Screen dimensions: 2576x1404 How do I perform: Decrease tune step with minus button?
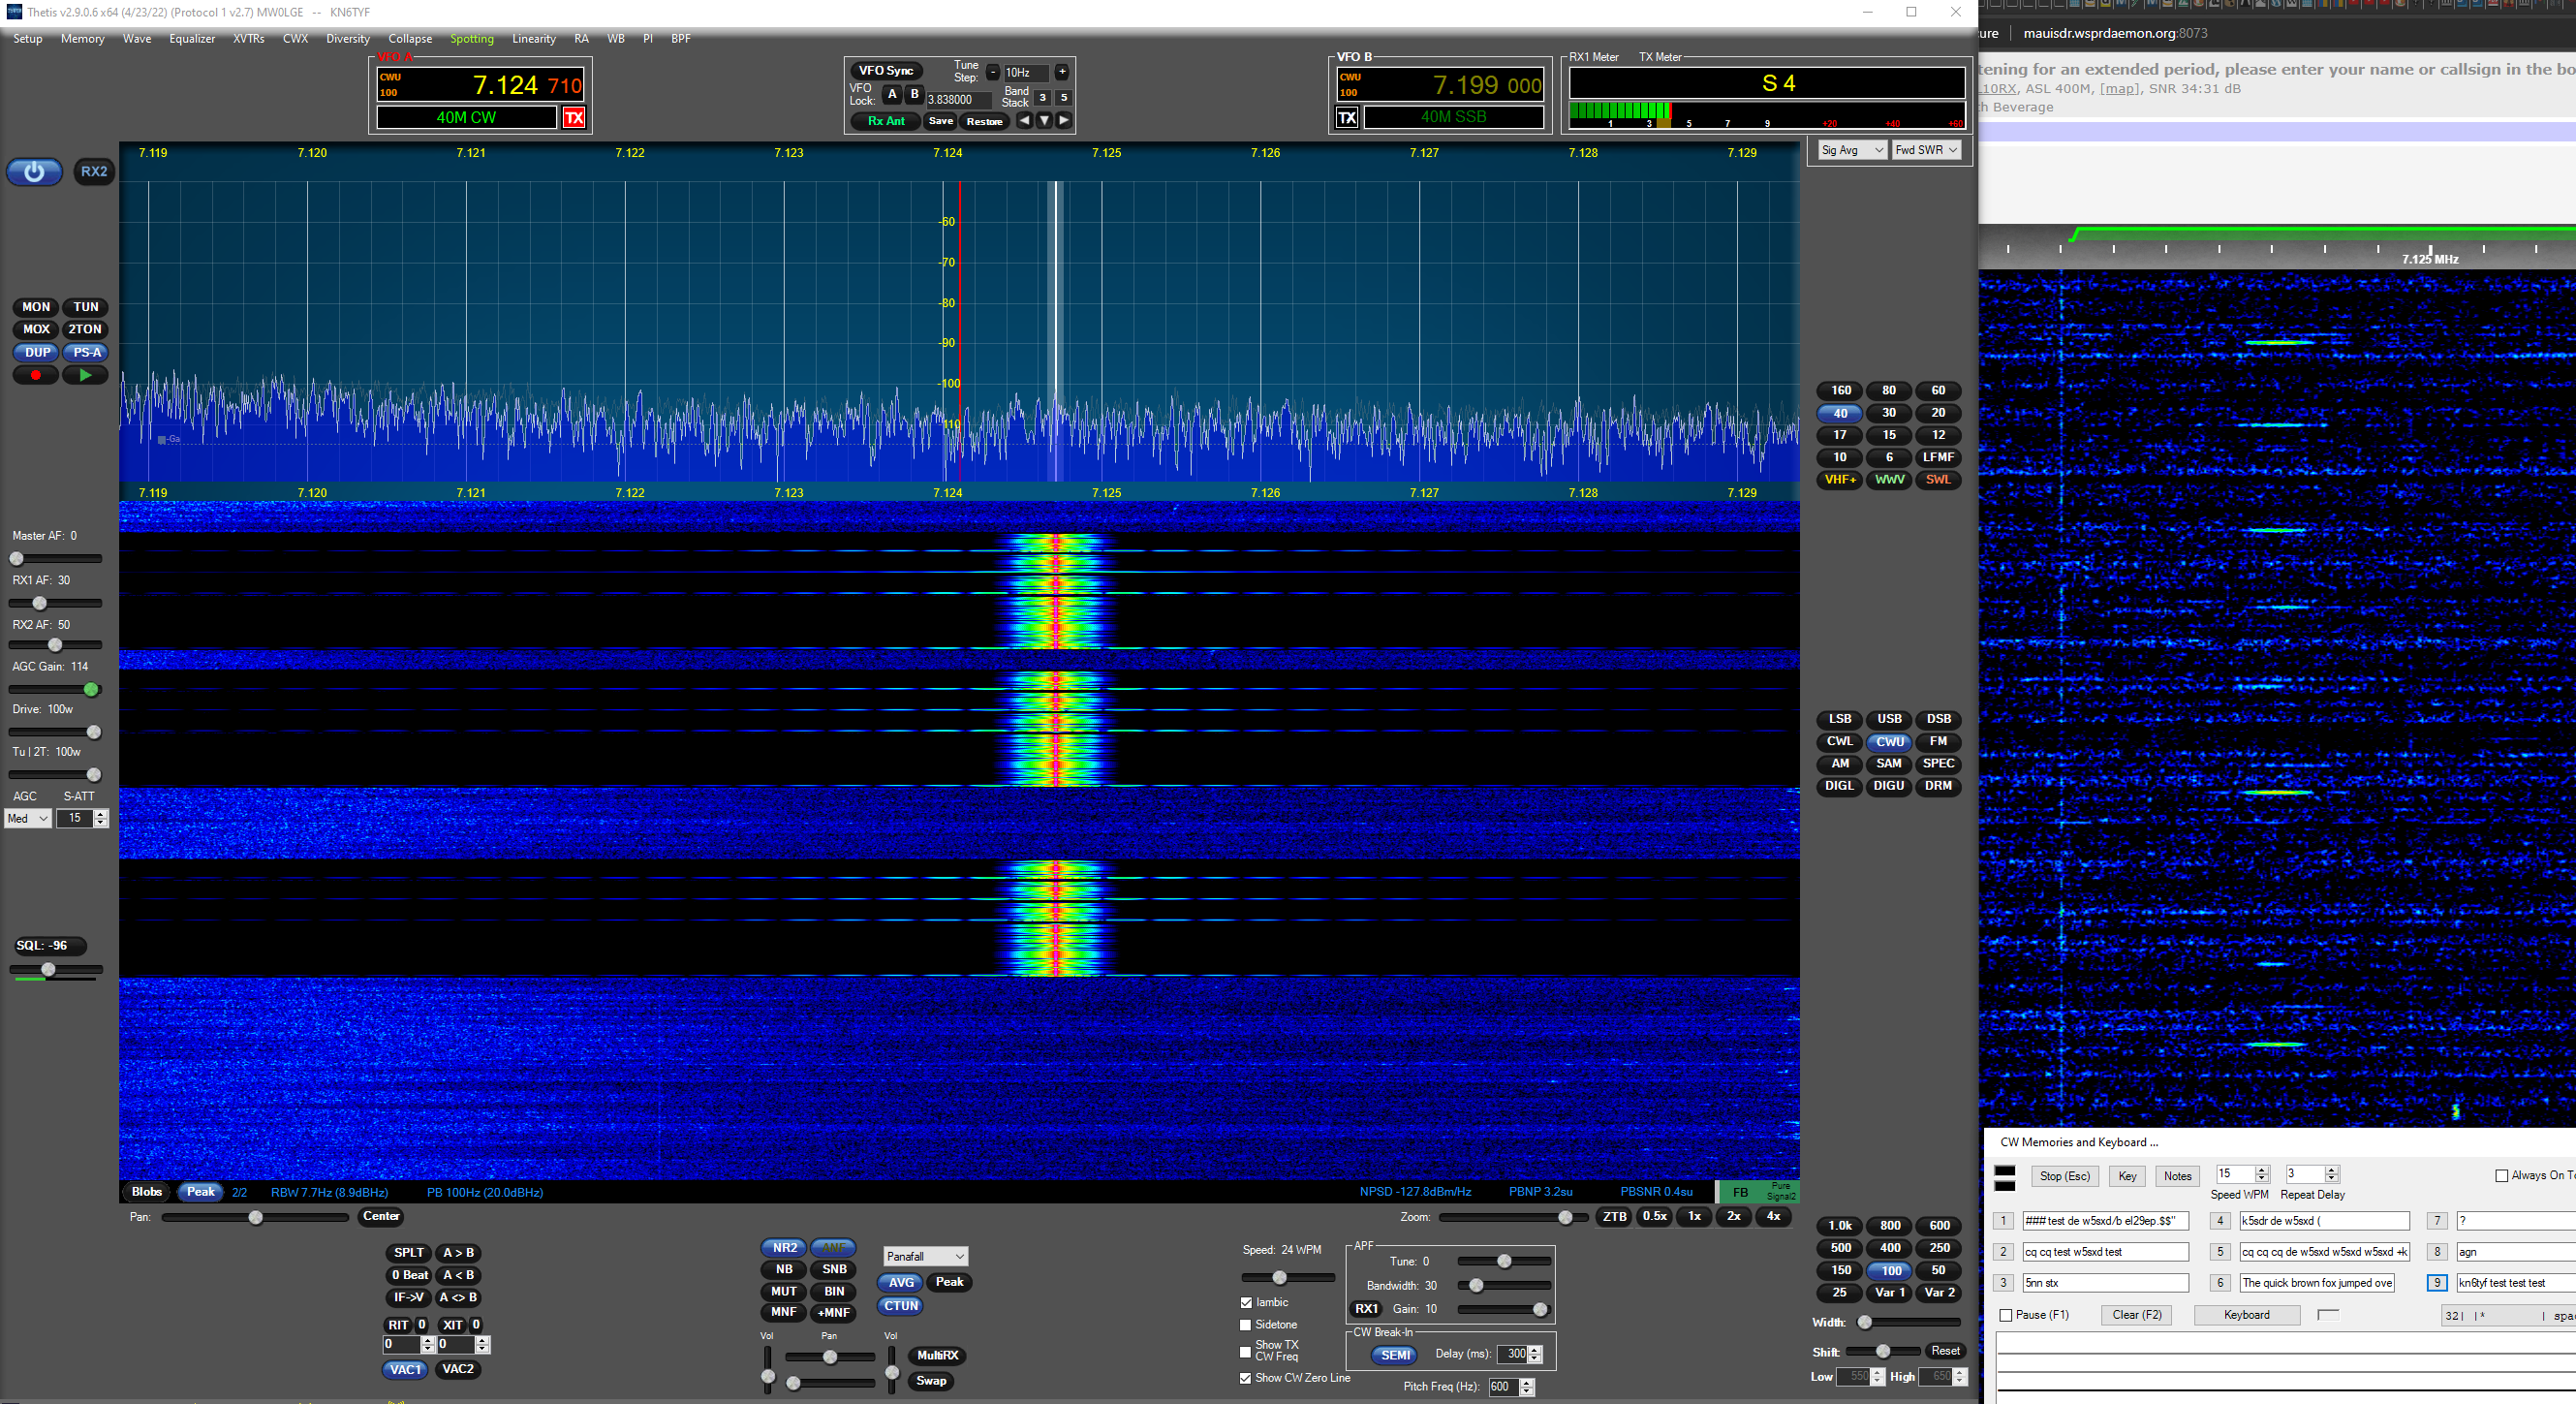992,72
